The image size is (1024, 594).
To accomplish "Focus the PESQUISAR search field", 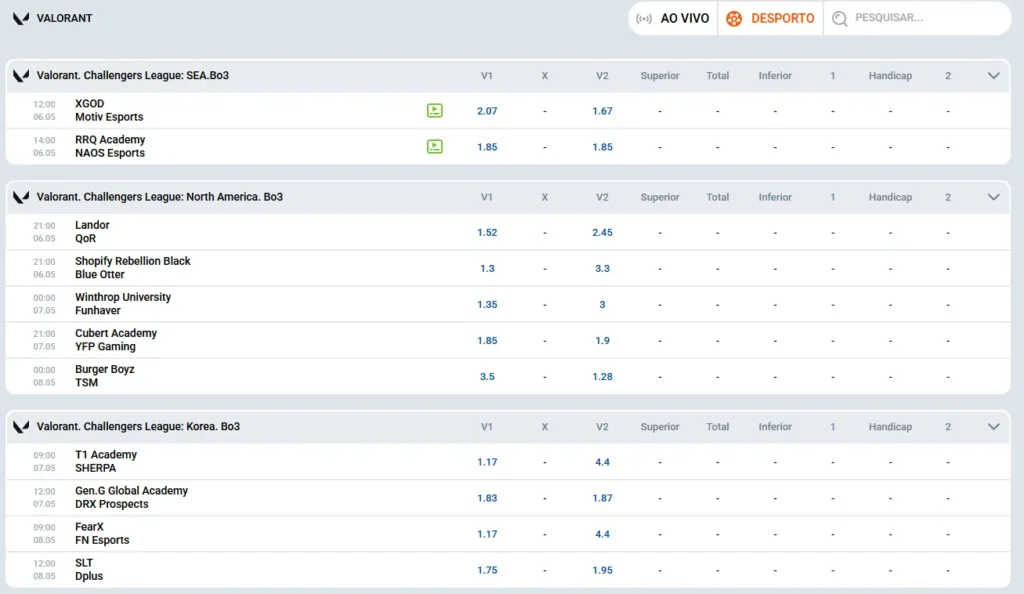I will [917, 18].
